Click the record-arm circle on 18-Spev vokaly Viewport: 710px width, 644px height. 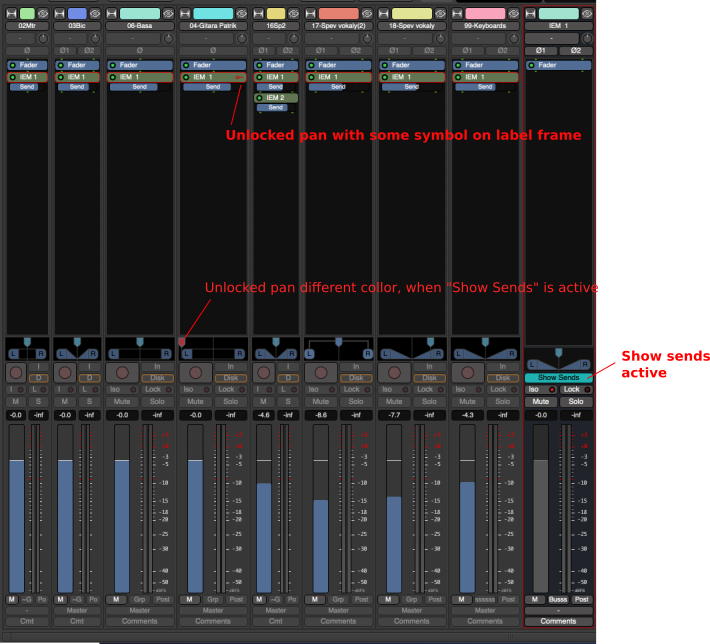click(x=394, y=372)
